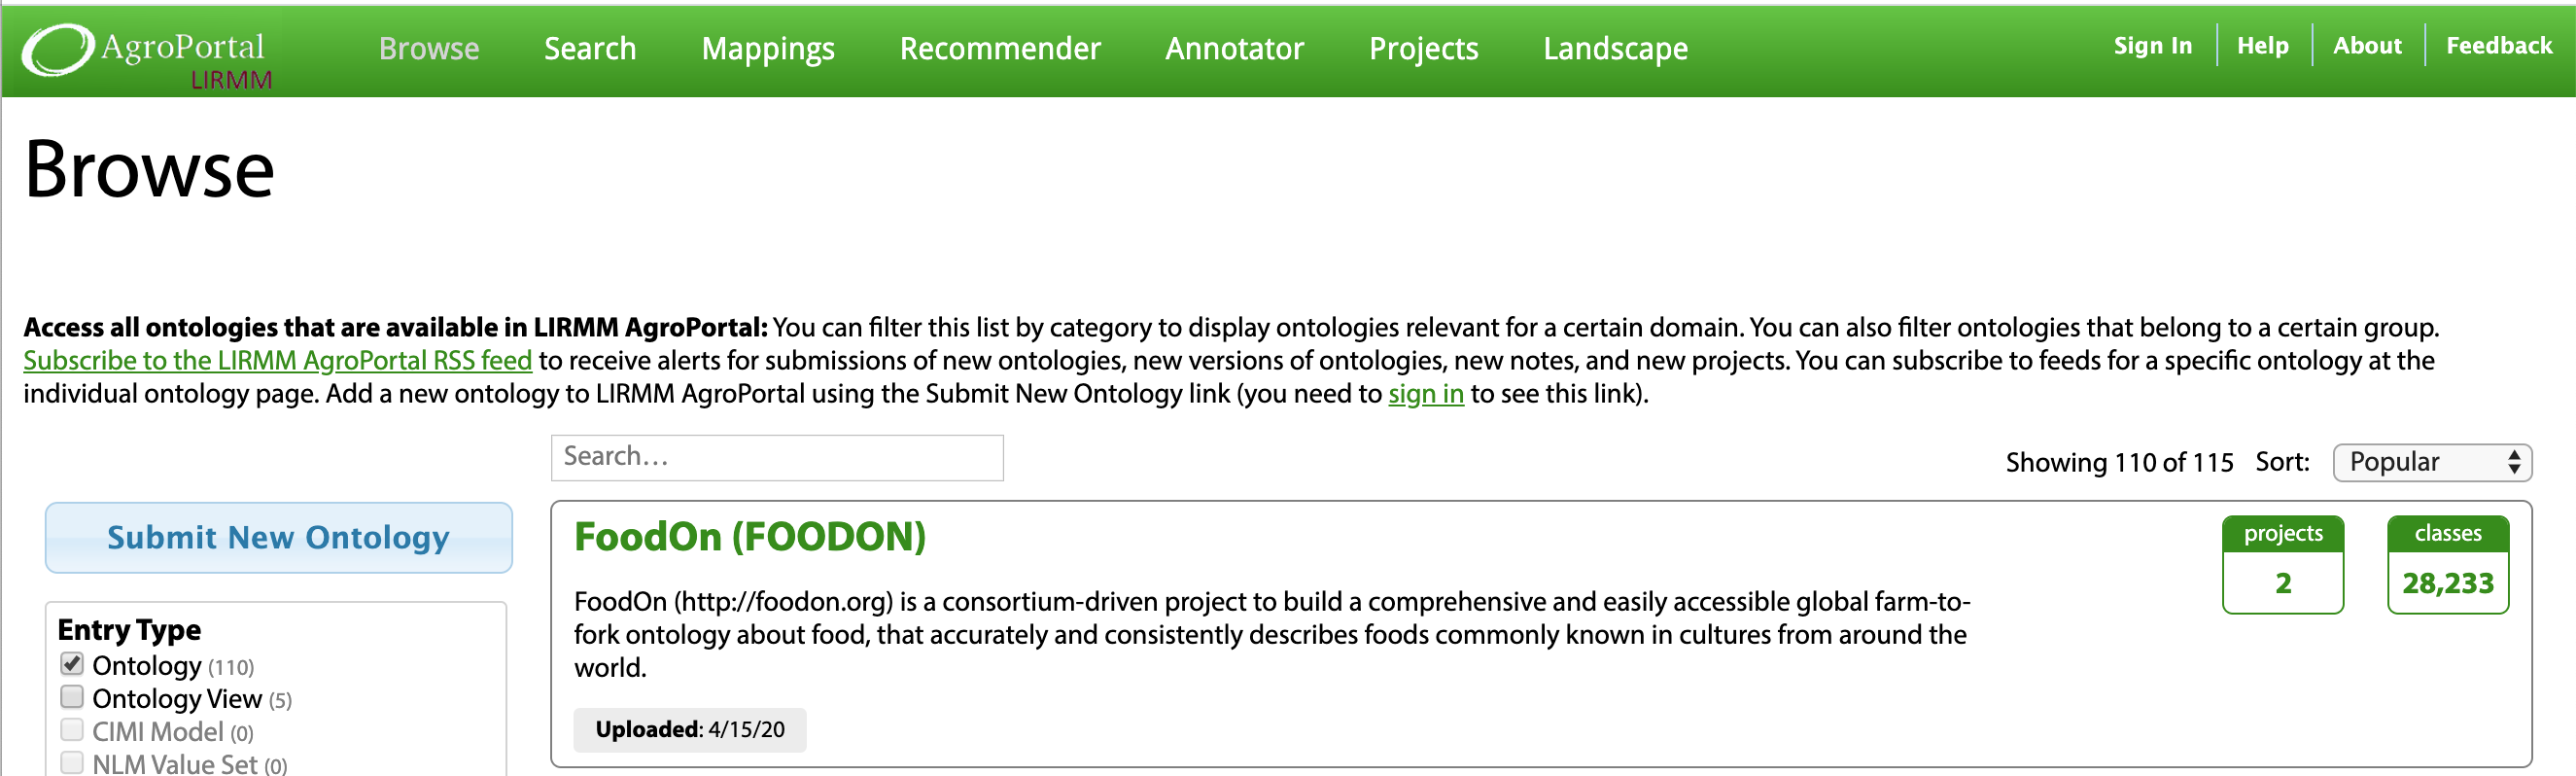Uncheck the Ontology entry type checkbox
The image size is (2576, 776).
72,664
